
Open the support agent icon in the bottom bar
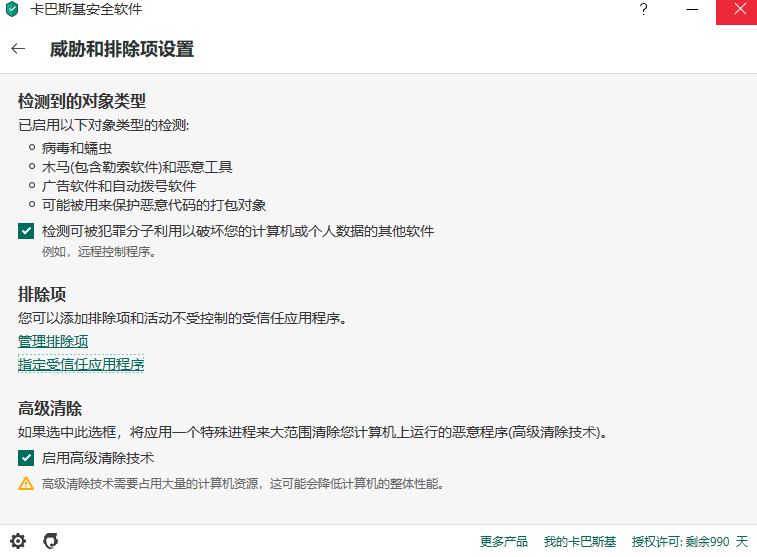pyautogui.click(x=51, y=541)
